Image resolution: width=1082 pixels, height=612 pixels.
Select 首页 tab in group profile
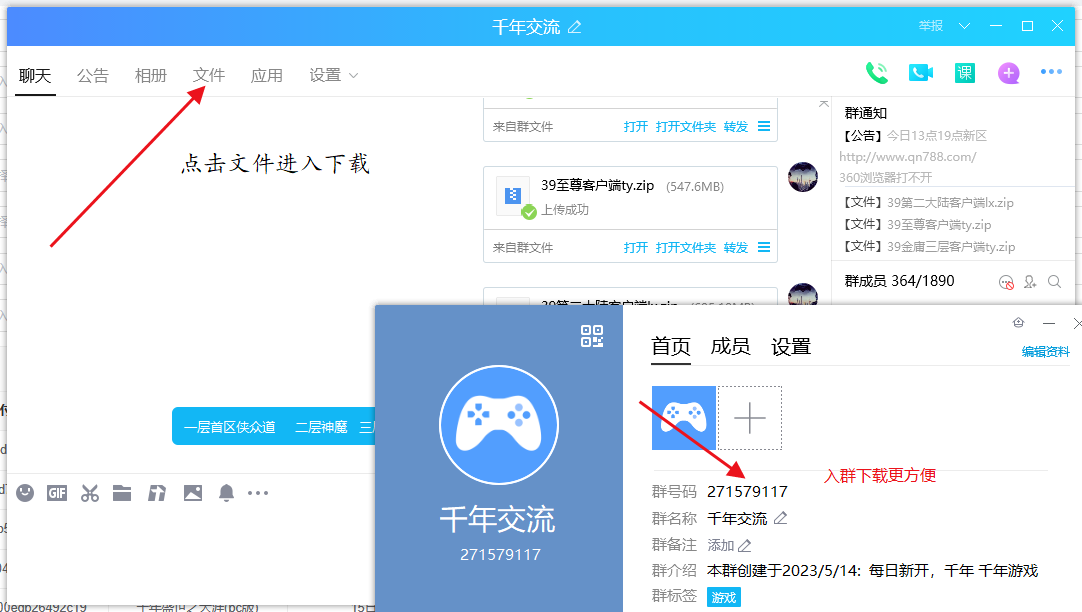click(x=671, y=346)
